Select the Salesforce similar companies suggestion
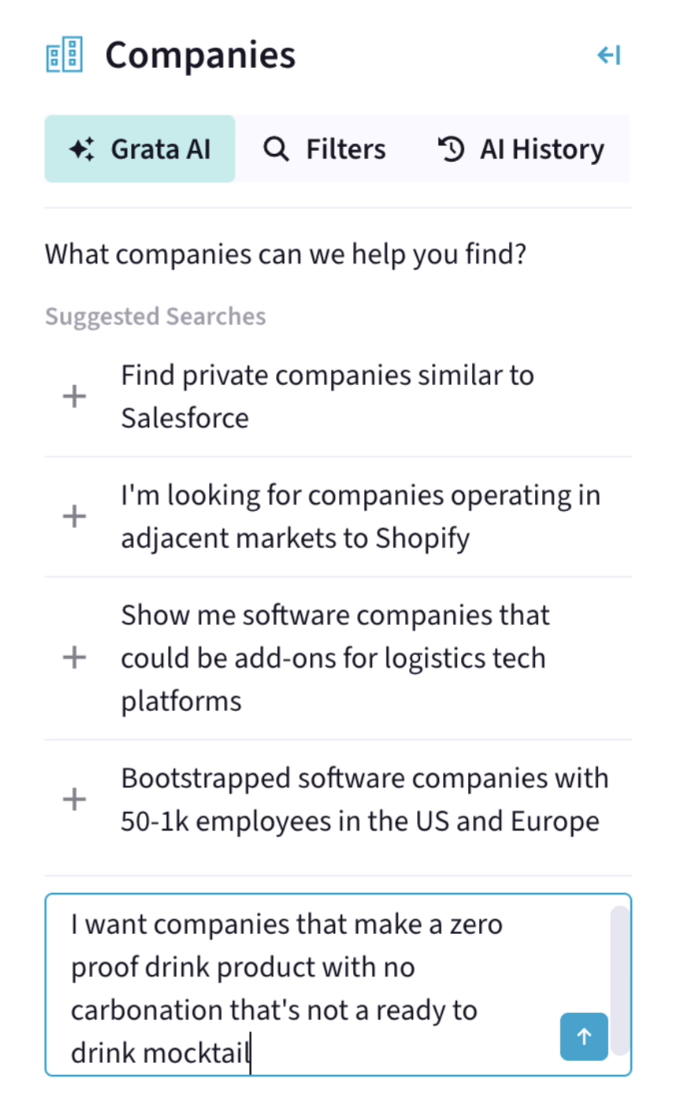The image size is (690, 1118). pyautogui.click(x=327, y=396)
